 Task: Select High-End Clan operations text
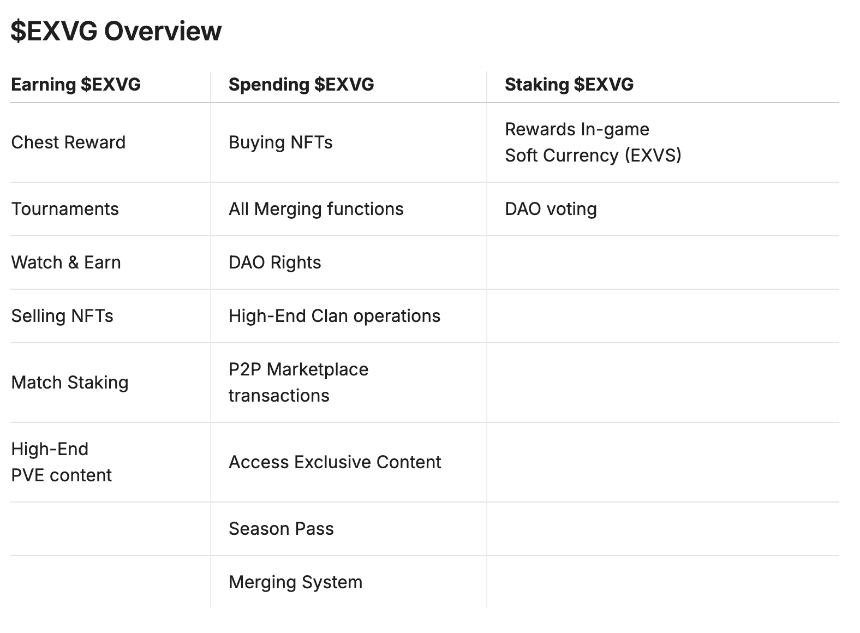(335, 316)
